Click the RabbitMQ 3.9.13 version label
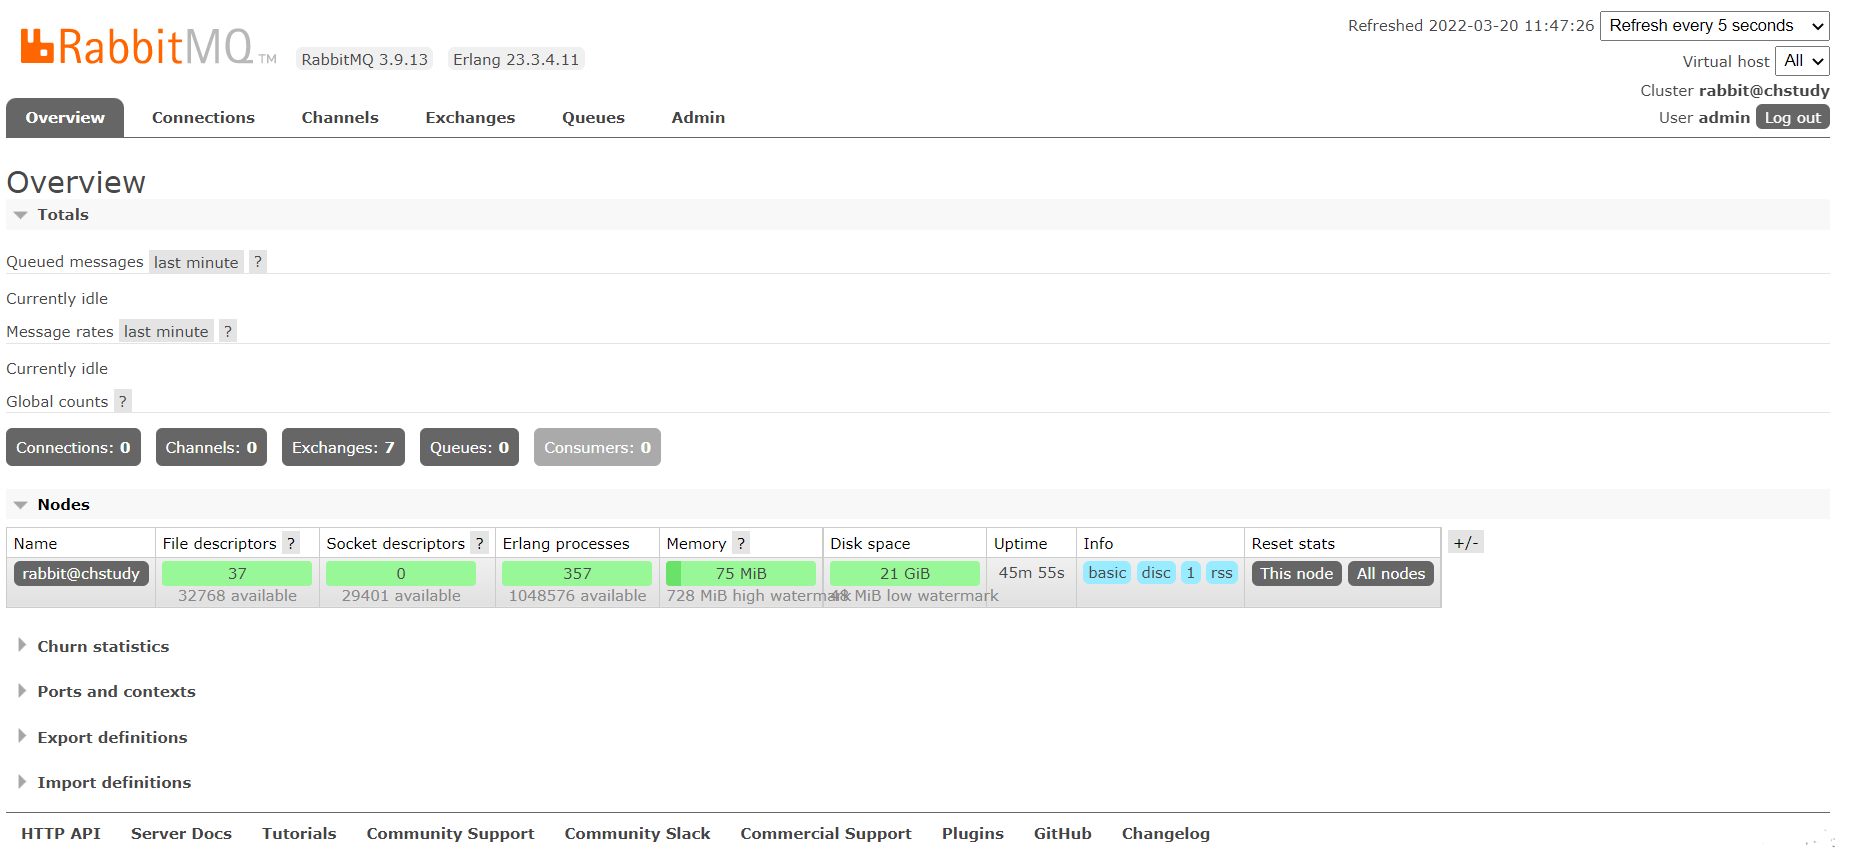 click(x=364, y=59)
